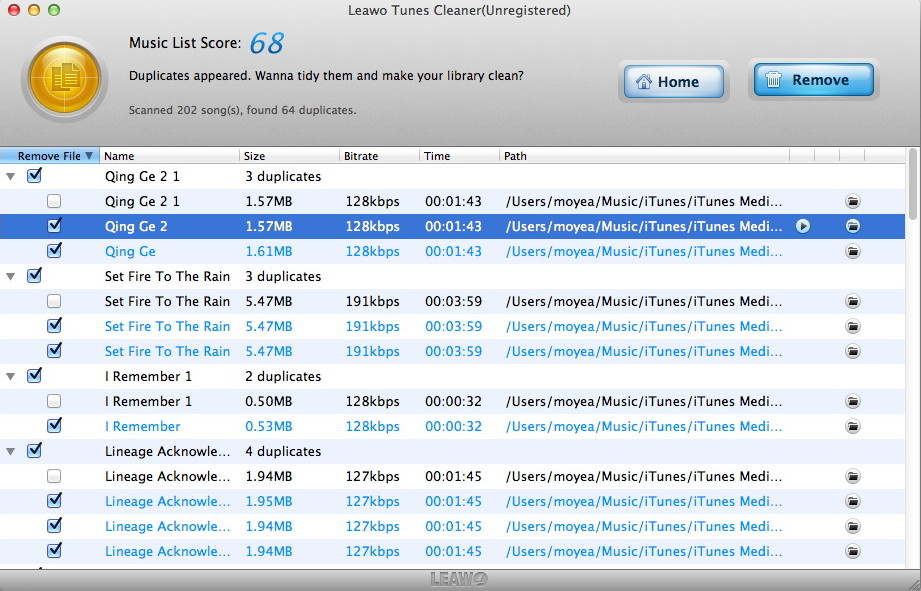Uncheck the I Remember 0.53MB row checkbox
921x591 pixels.
tap(55, 425)
